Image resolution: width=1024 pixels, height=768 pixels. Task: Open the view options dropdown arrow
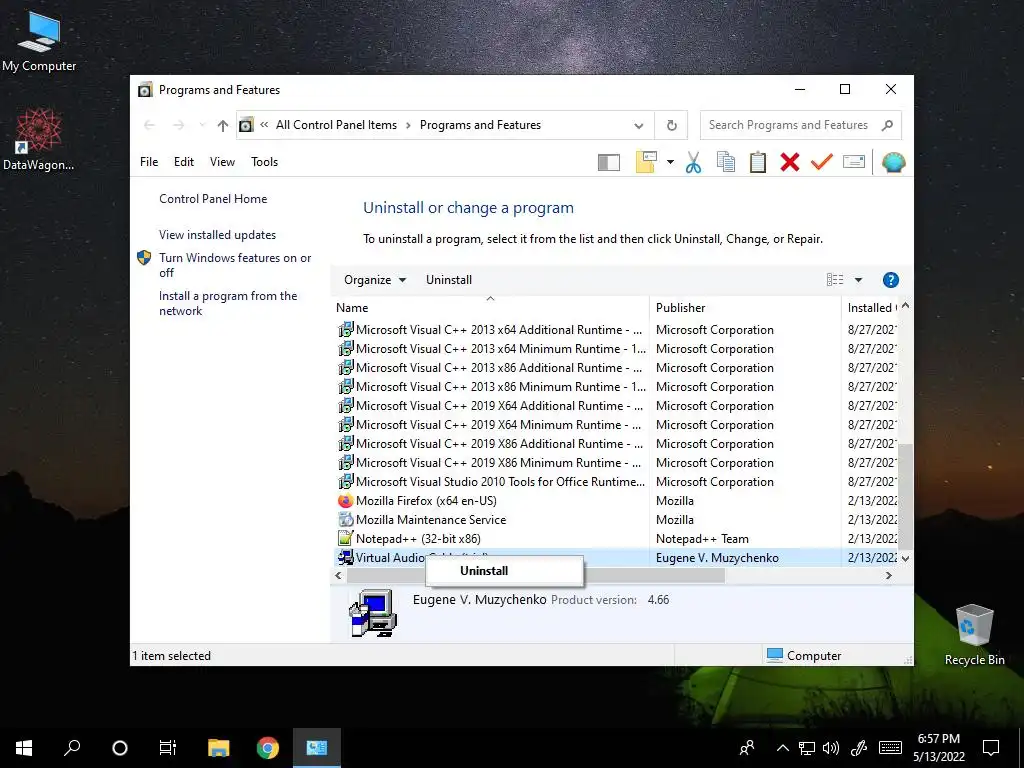[x=859, y=280]
